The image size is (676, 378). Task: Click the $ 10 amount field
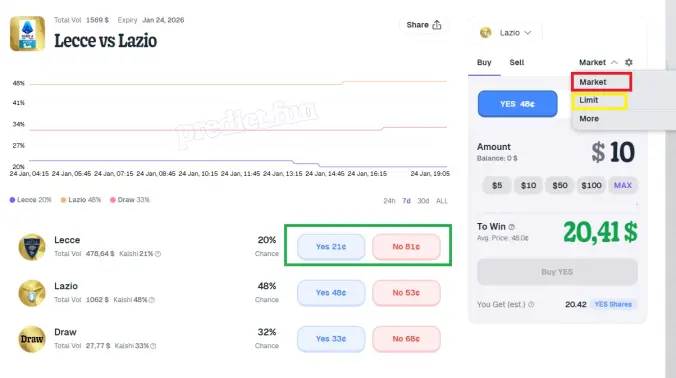pos(613,152)
